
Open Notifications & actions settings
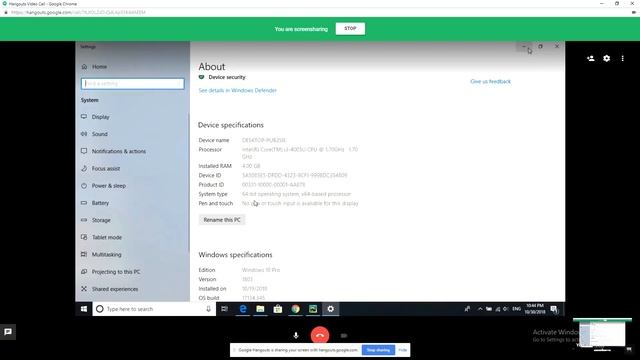118,151
